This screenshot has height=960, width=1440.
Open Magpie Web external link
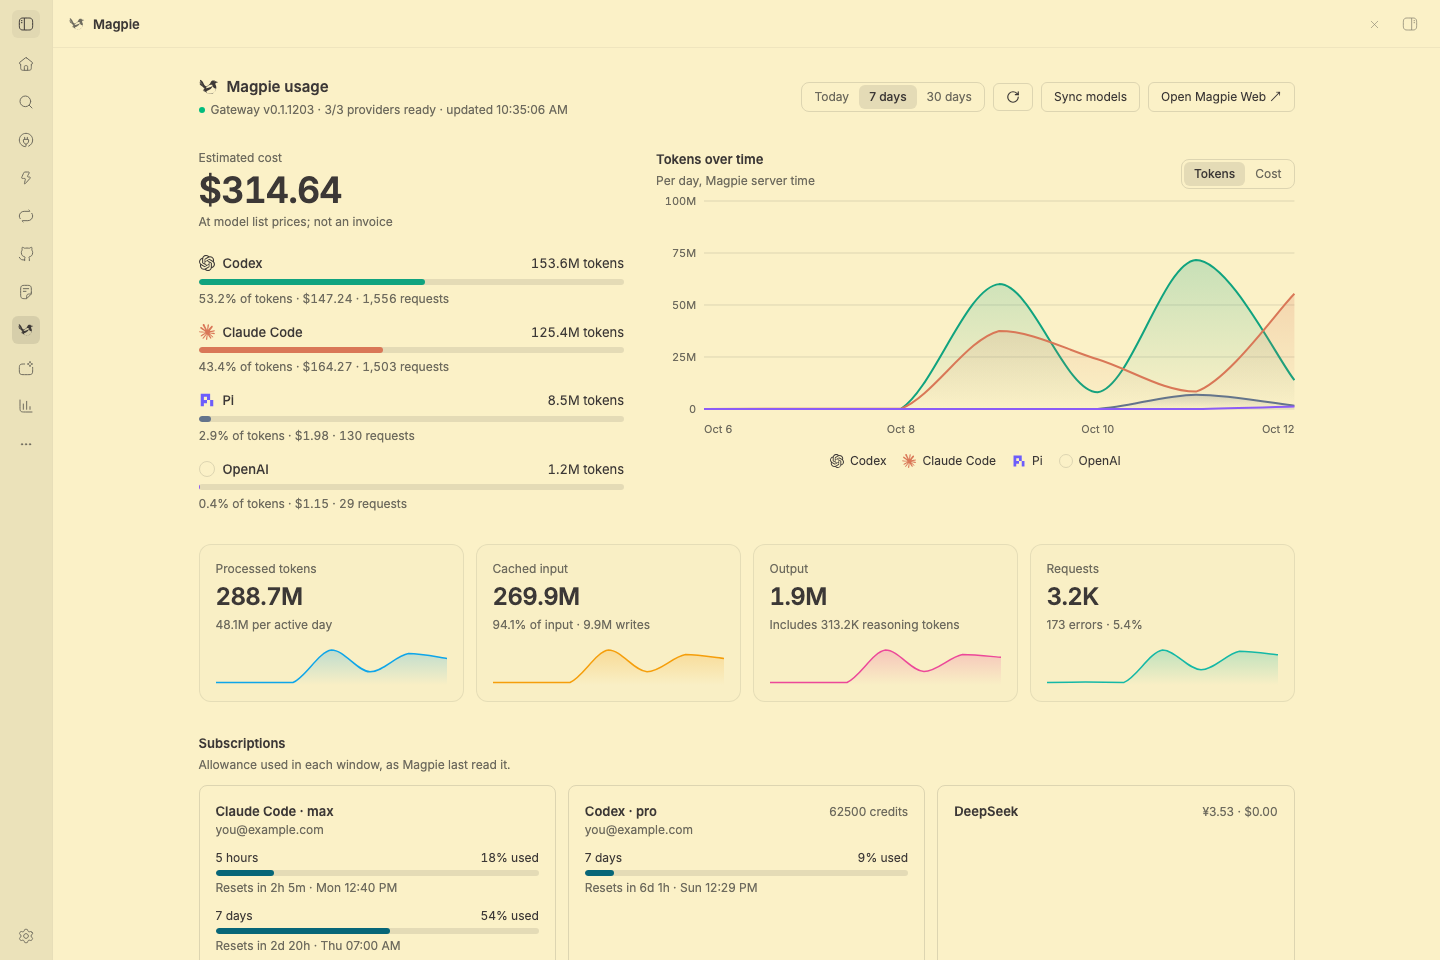(x=1221, y=97)
